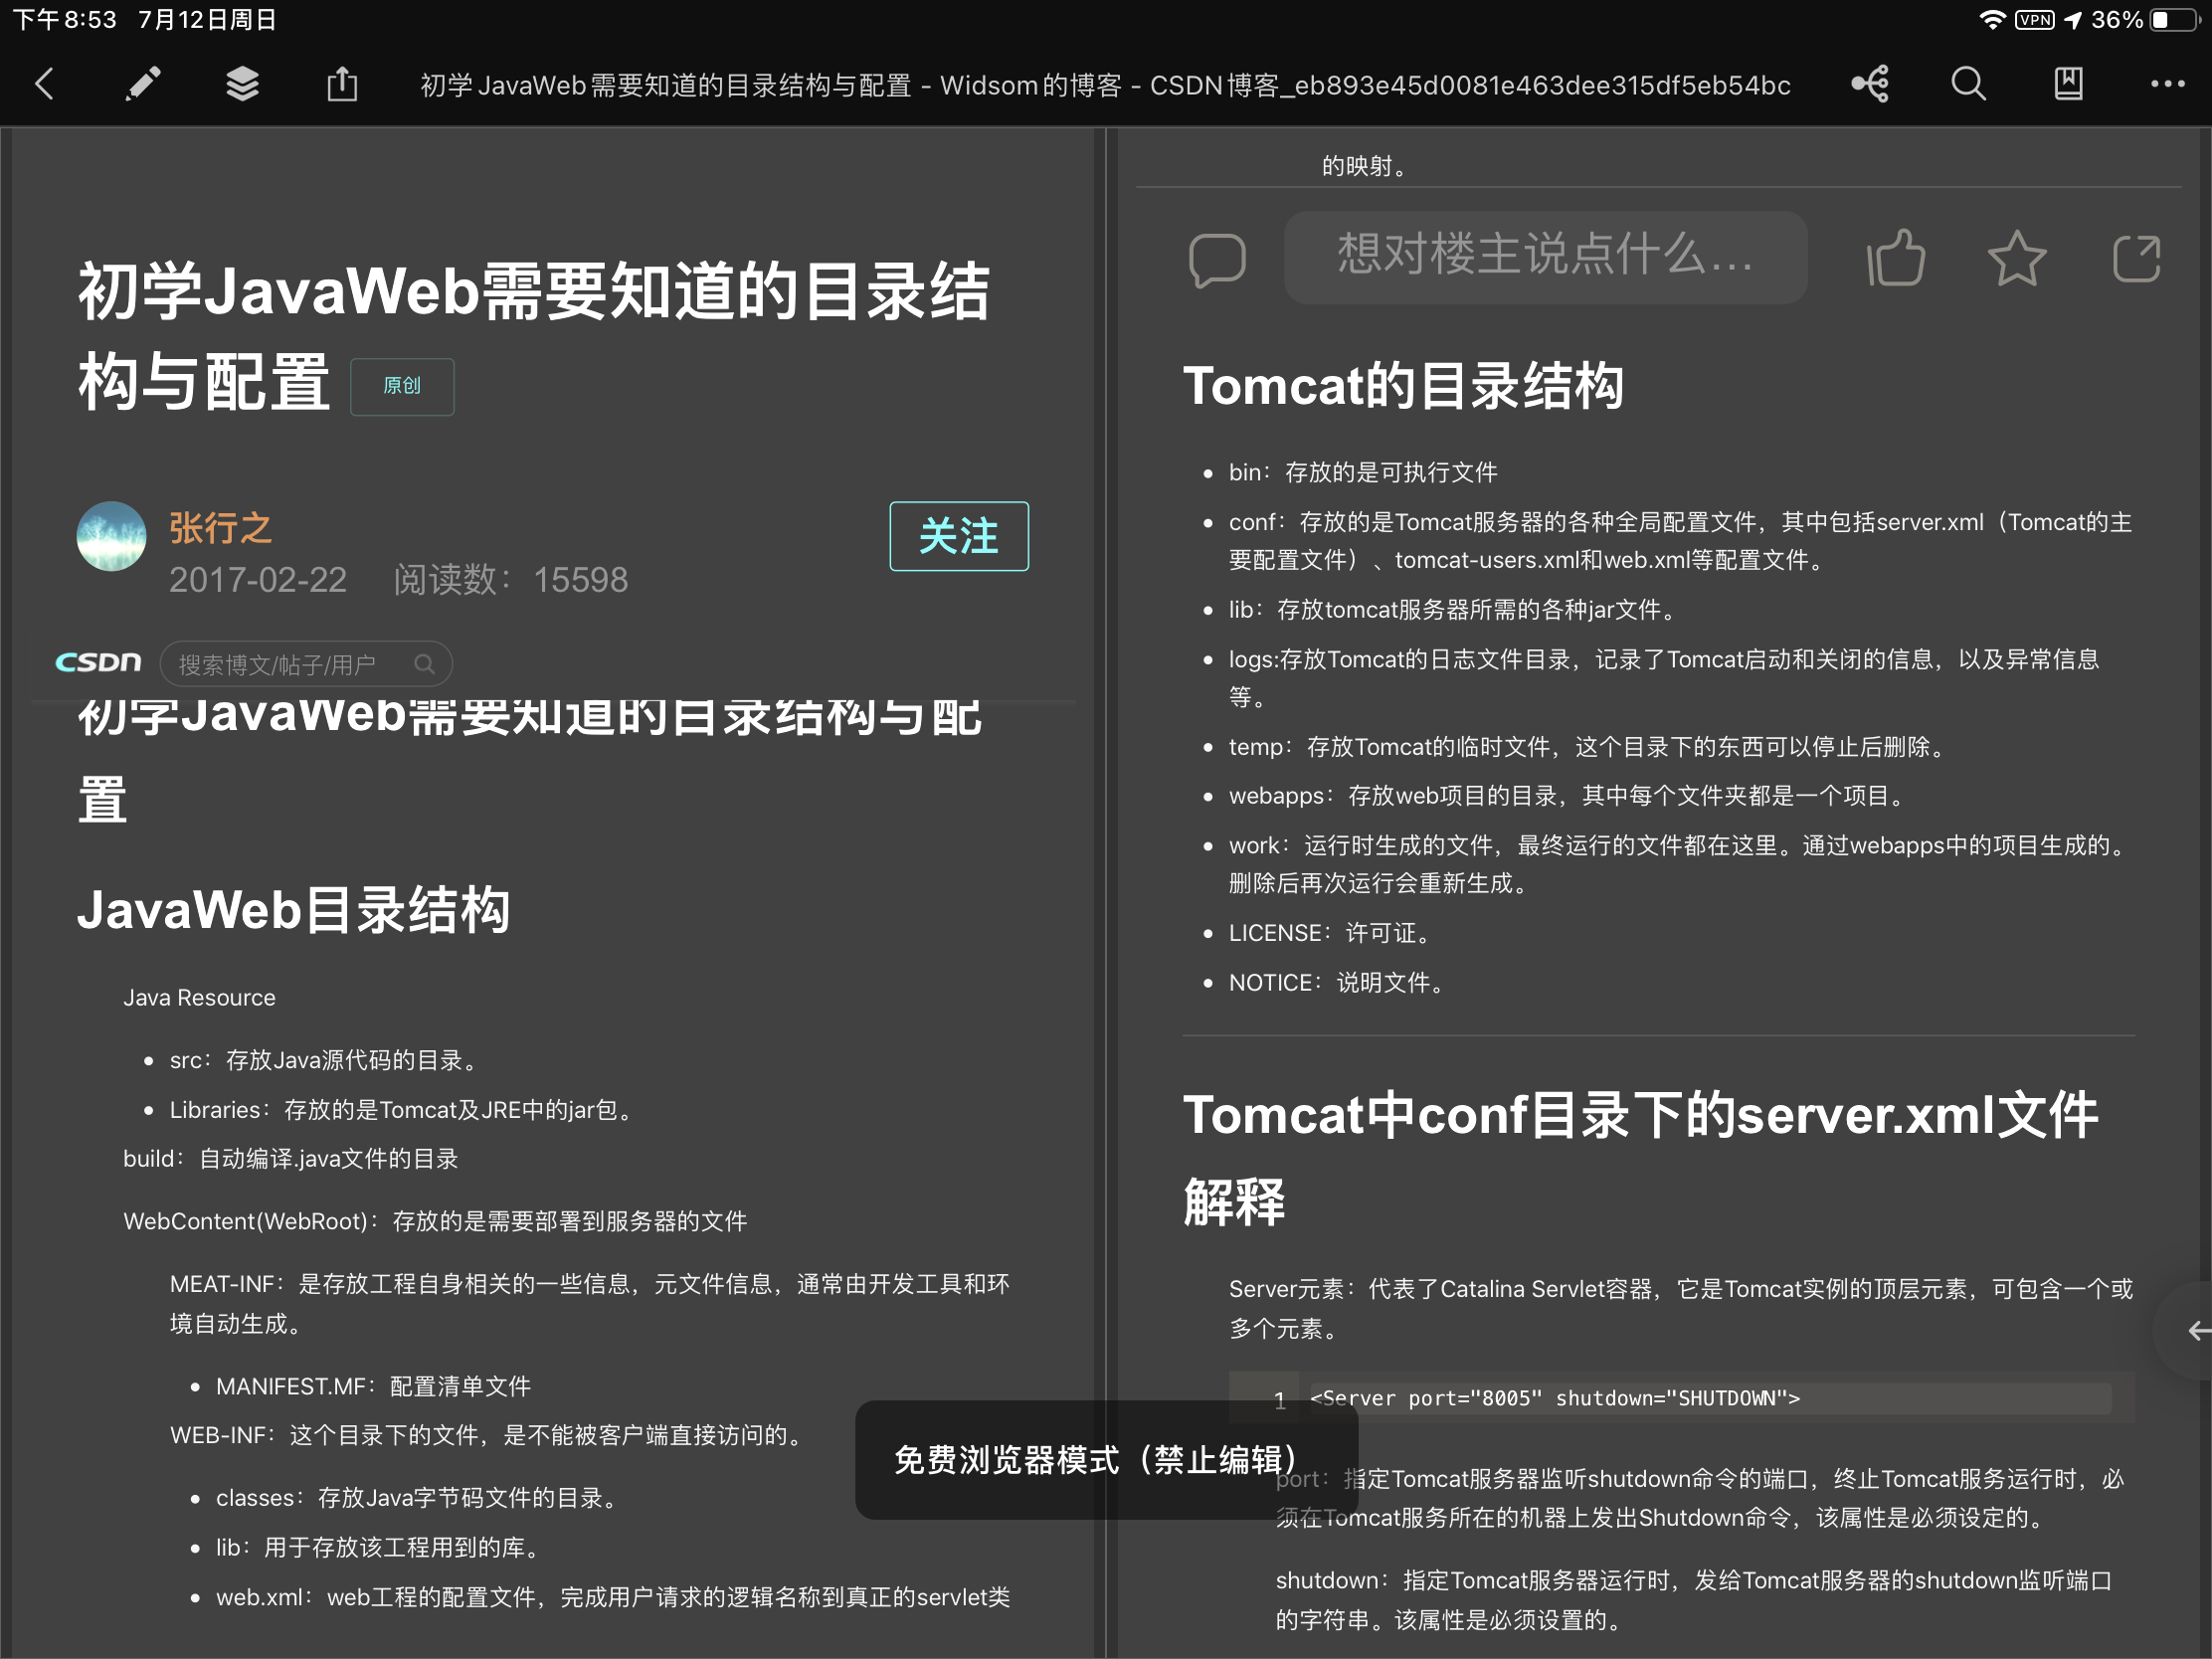Open the mind-map outline icon
This screenshot has width=2212, height=1659.
click(1870, 84)
